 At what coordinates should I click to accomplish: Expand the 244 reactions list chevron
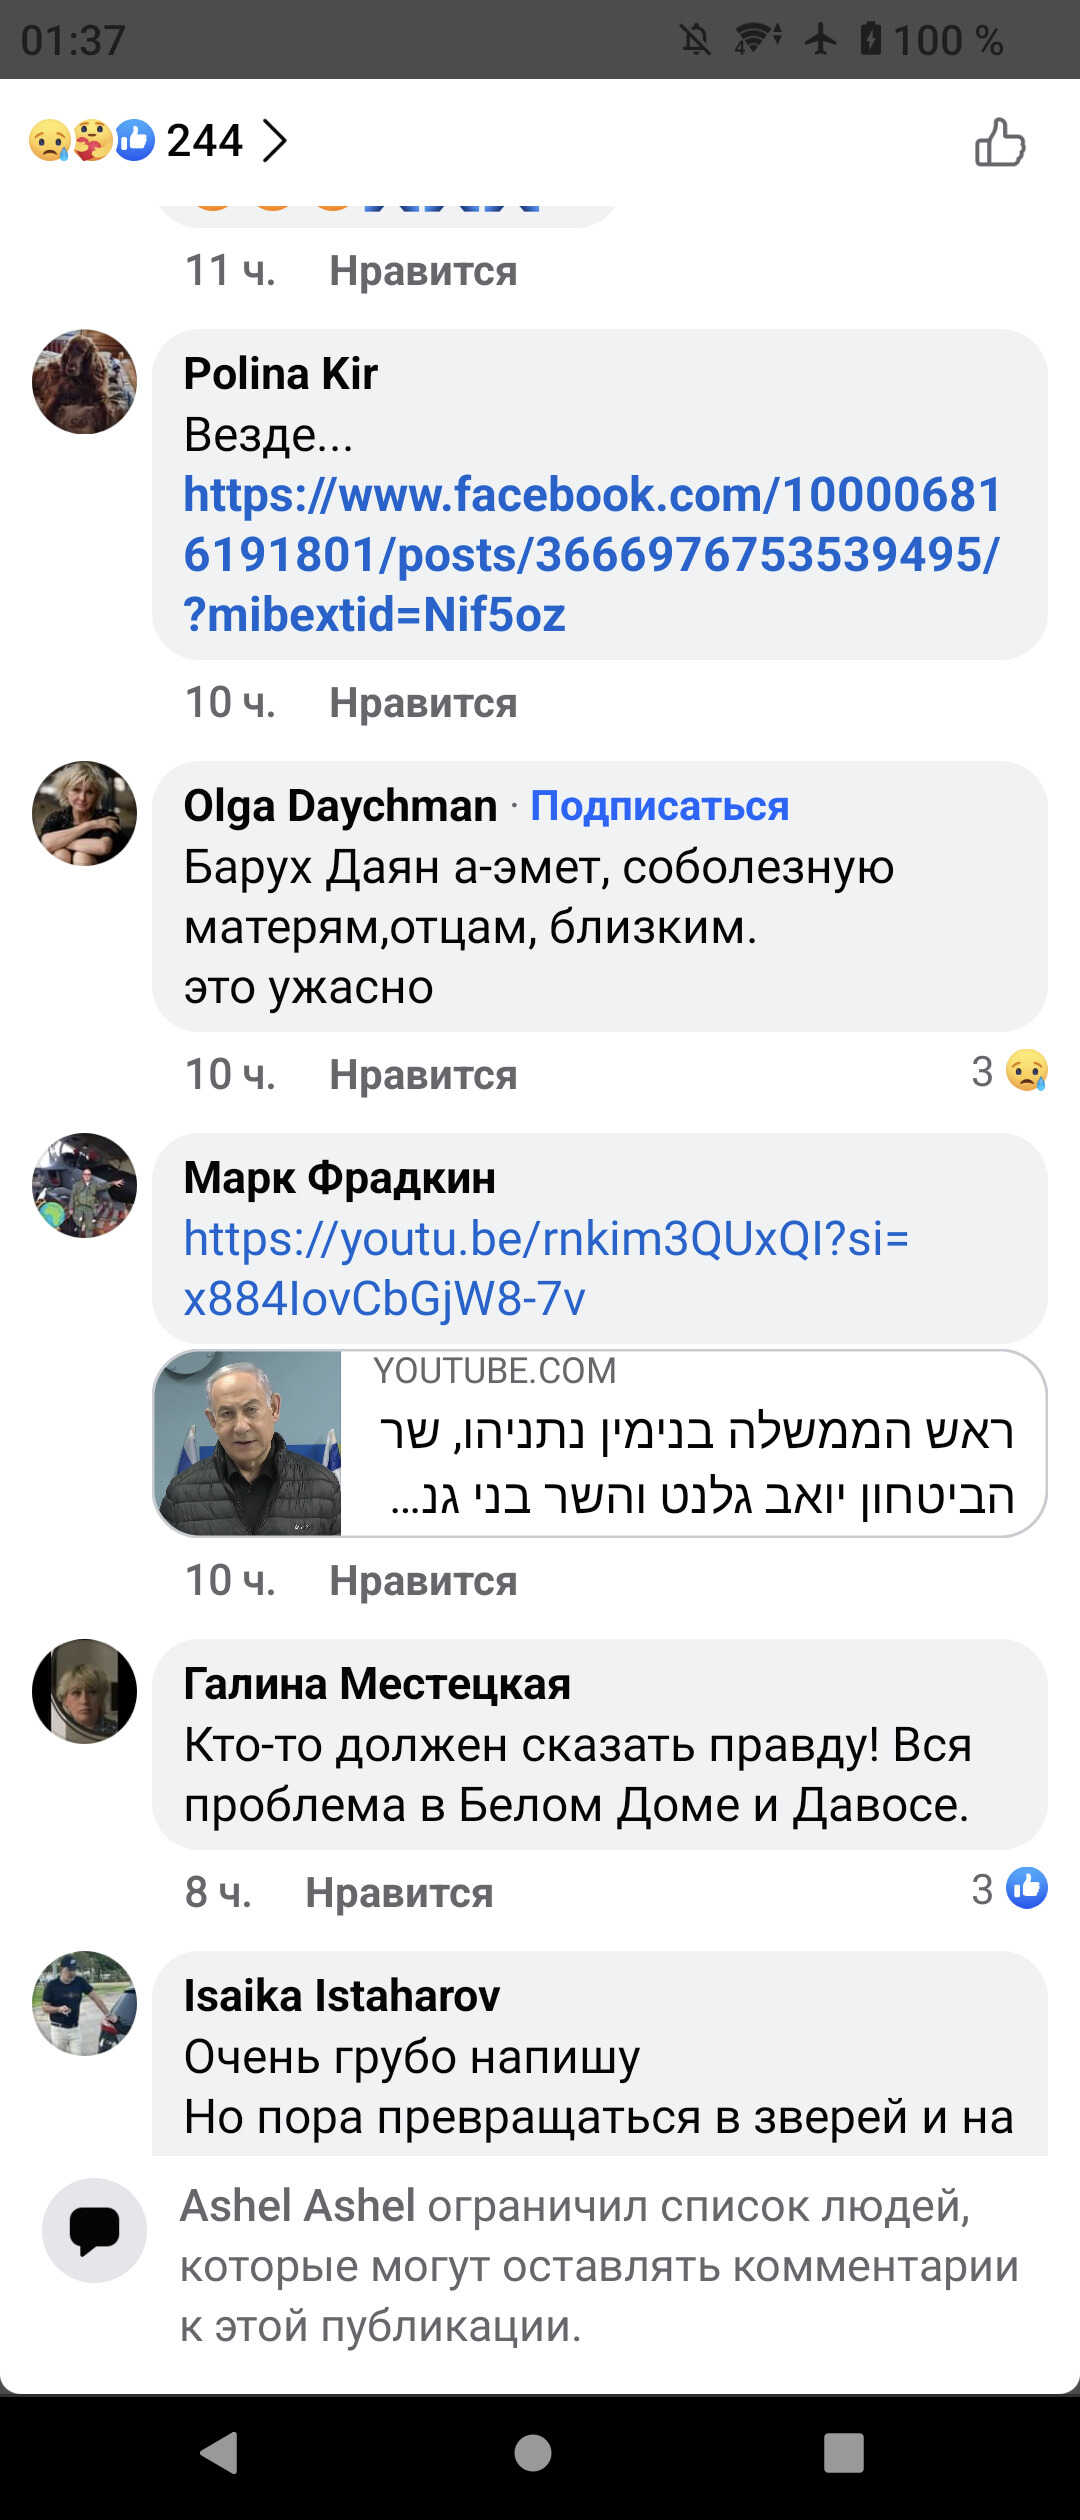coord(274,141)
